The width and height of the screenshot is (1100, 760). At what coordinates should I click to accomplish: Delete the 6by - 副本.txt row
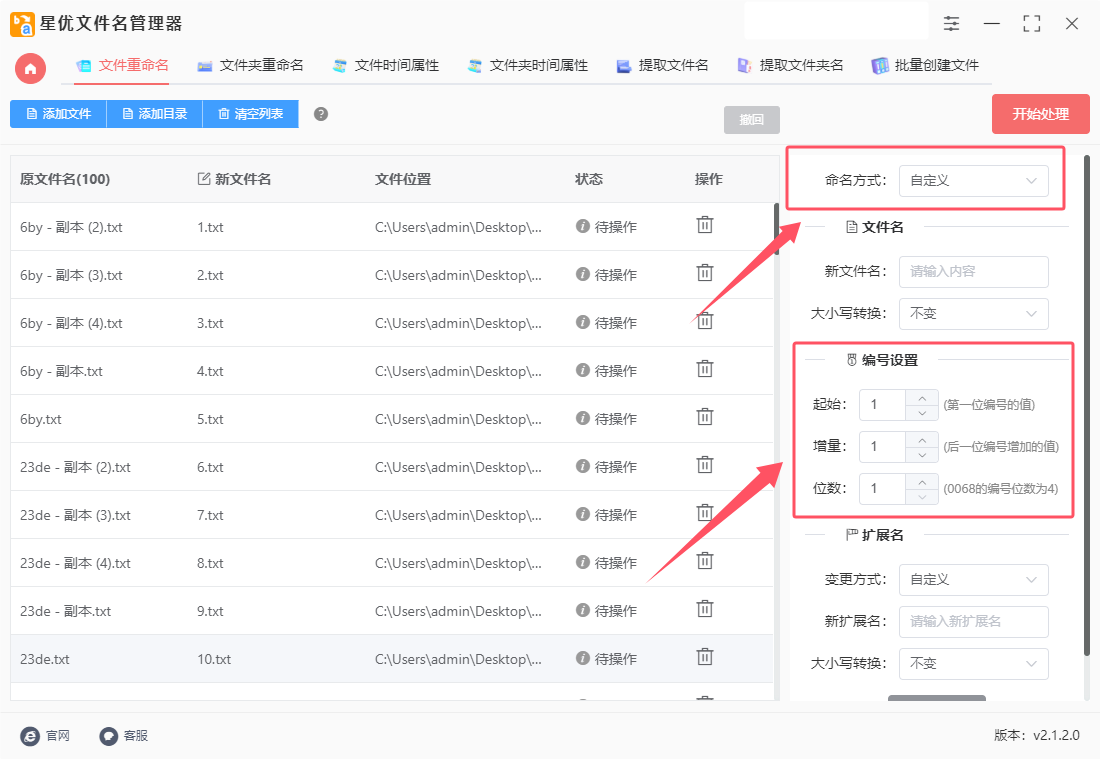(704, 368)
